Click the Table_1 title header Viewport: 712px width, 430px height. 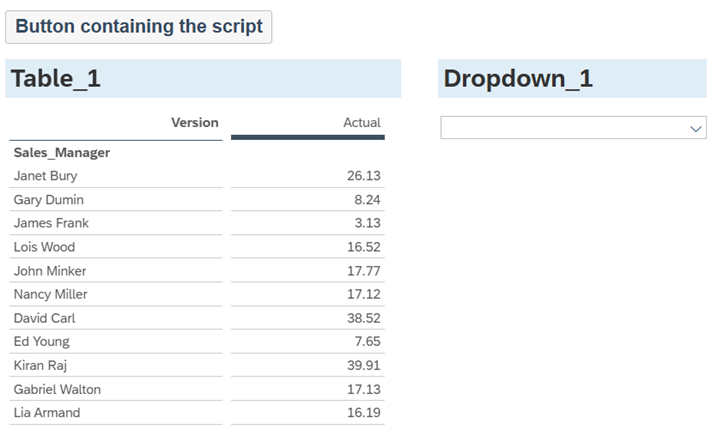click(x=56, y=79)
